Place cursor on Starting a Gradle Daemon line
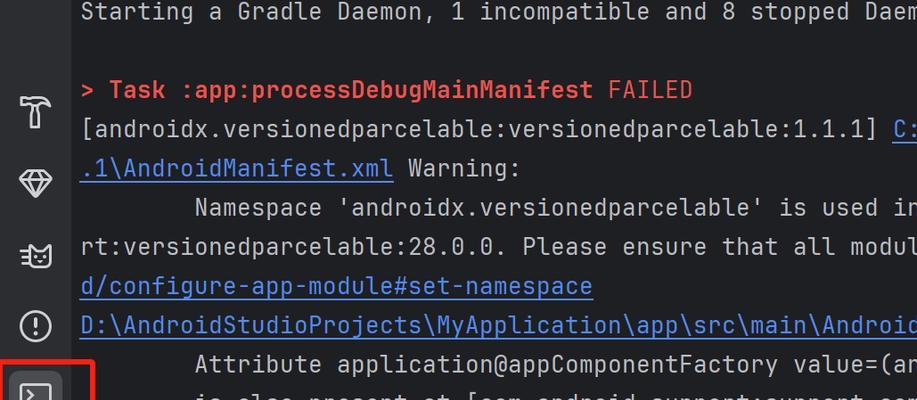Image resolution: width=917 pixels, height=400 pixels. (498, 12)
